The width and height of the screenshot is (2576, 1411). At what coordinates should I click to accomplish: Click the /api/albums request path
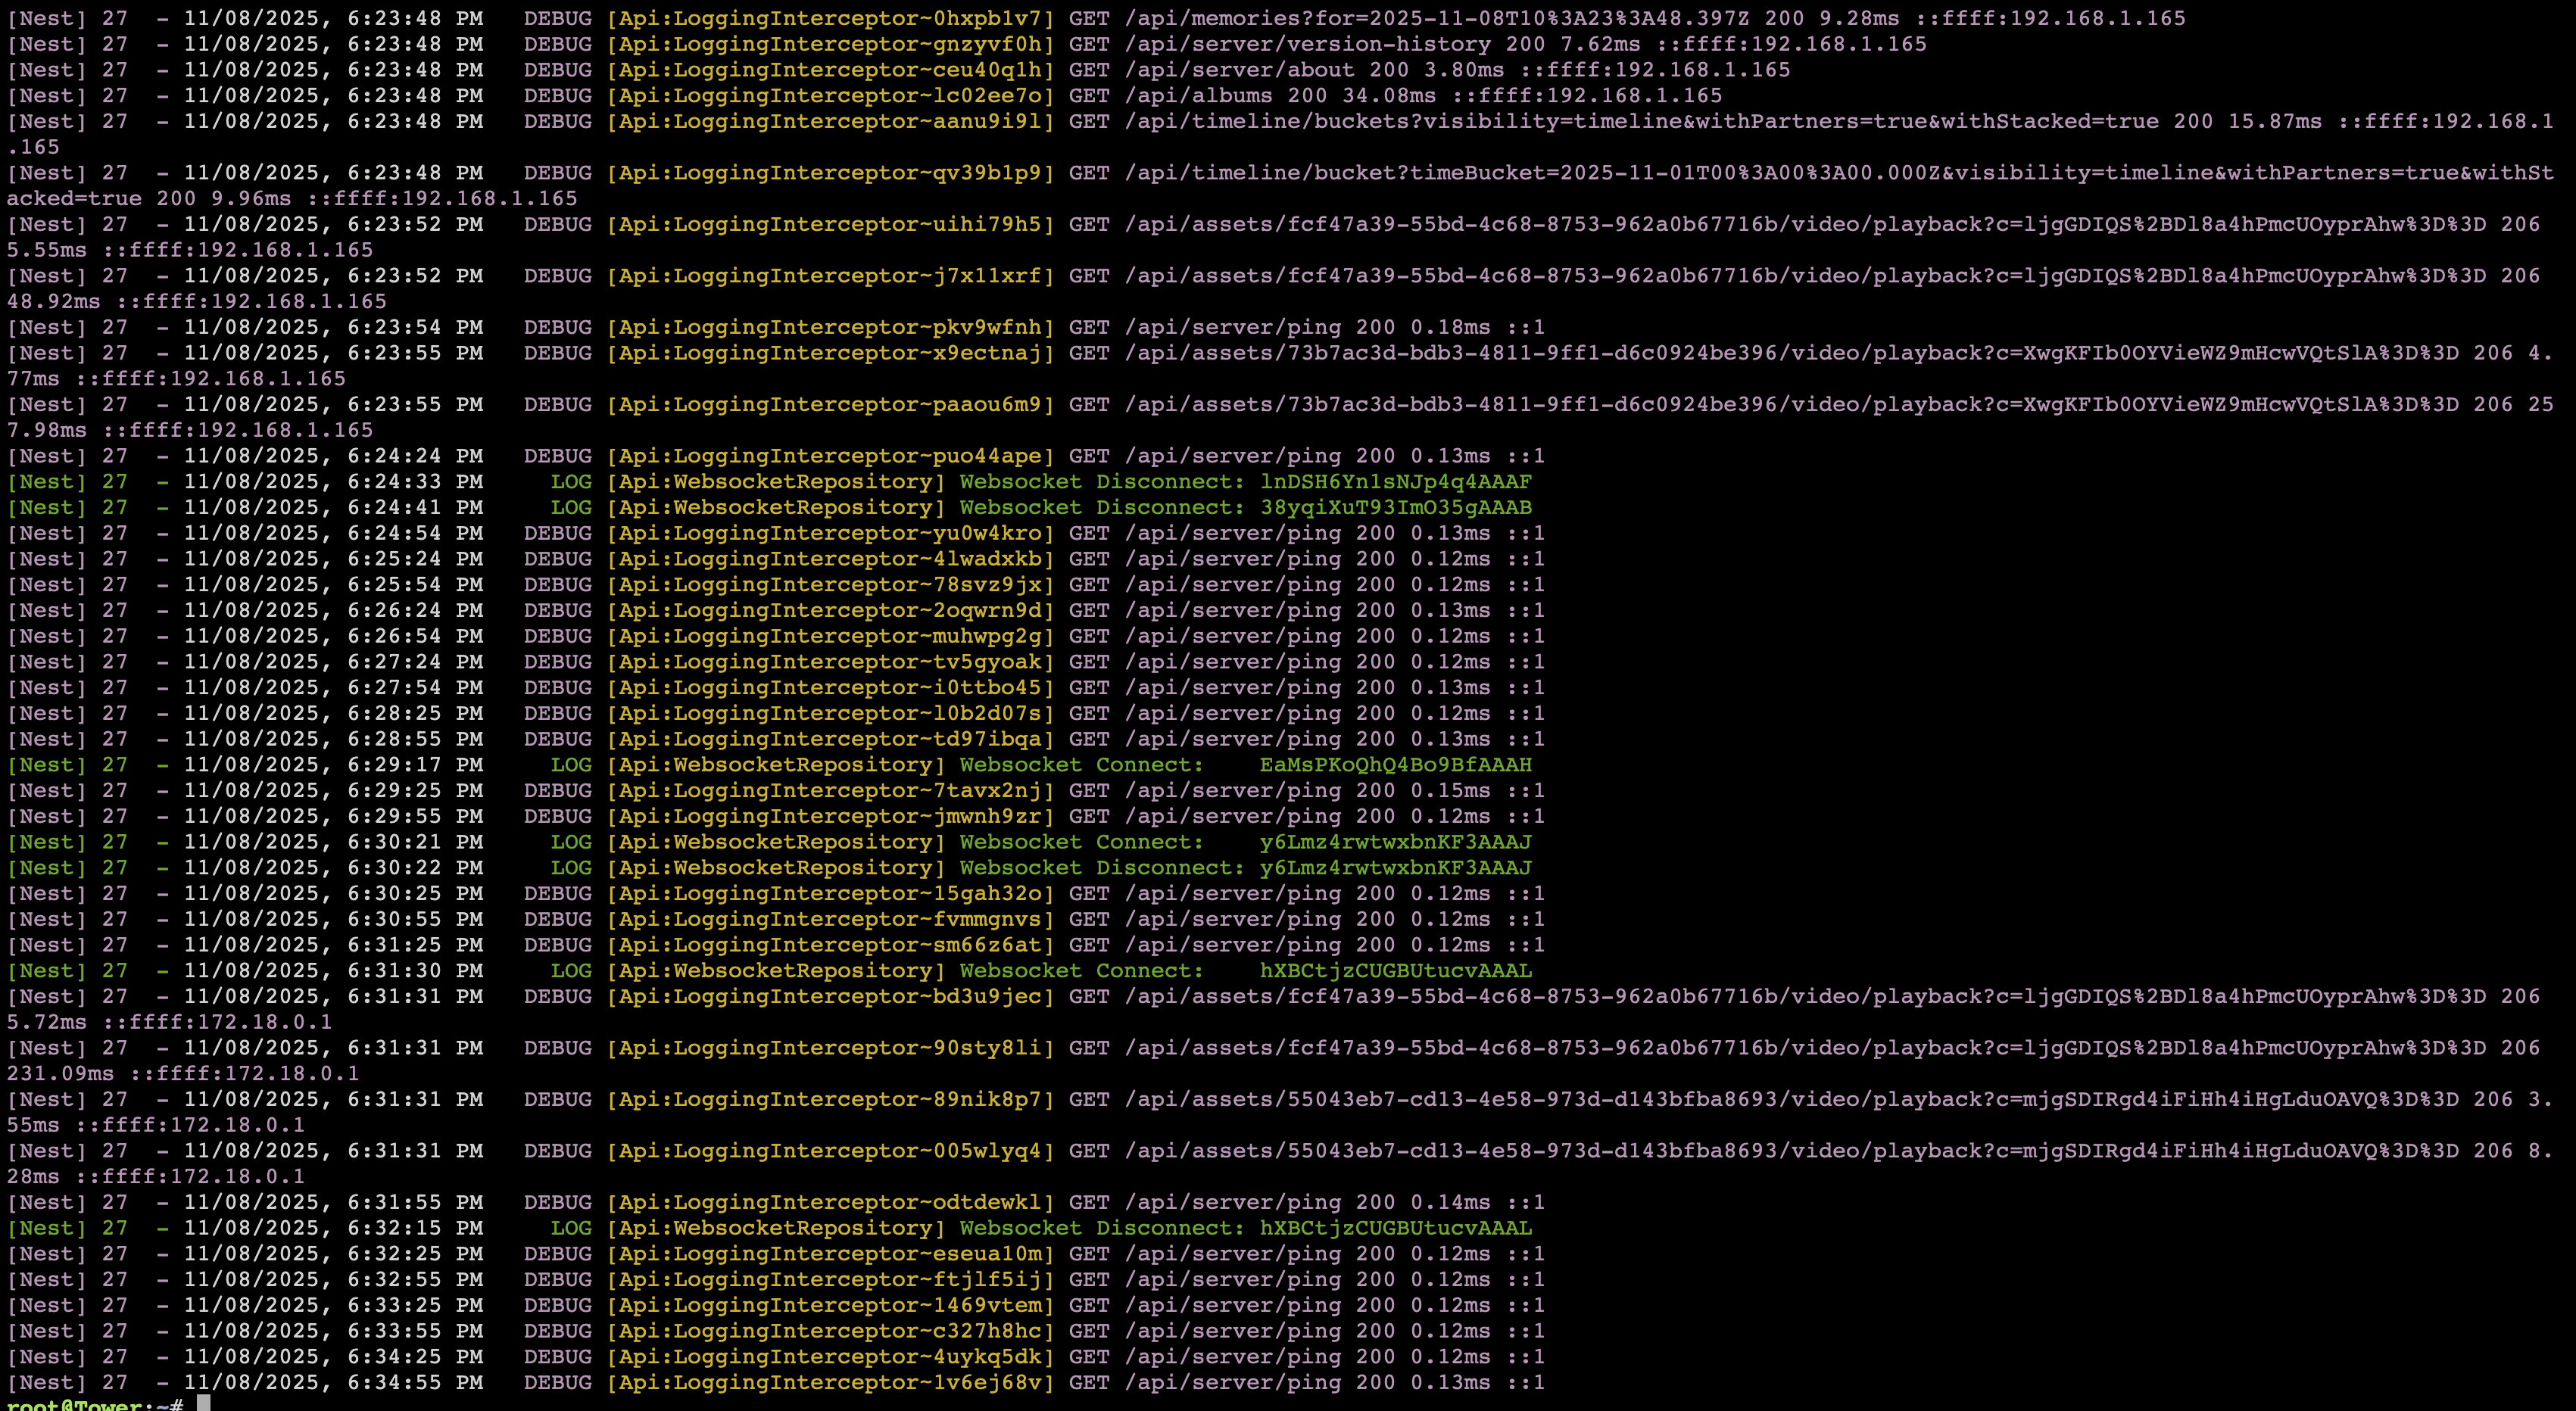(1198, 96)
